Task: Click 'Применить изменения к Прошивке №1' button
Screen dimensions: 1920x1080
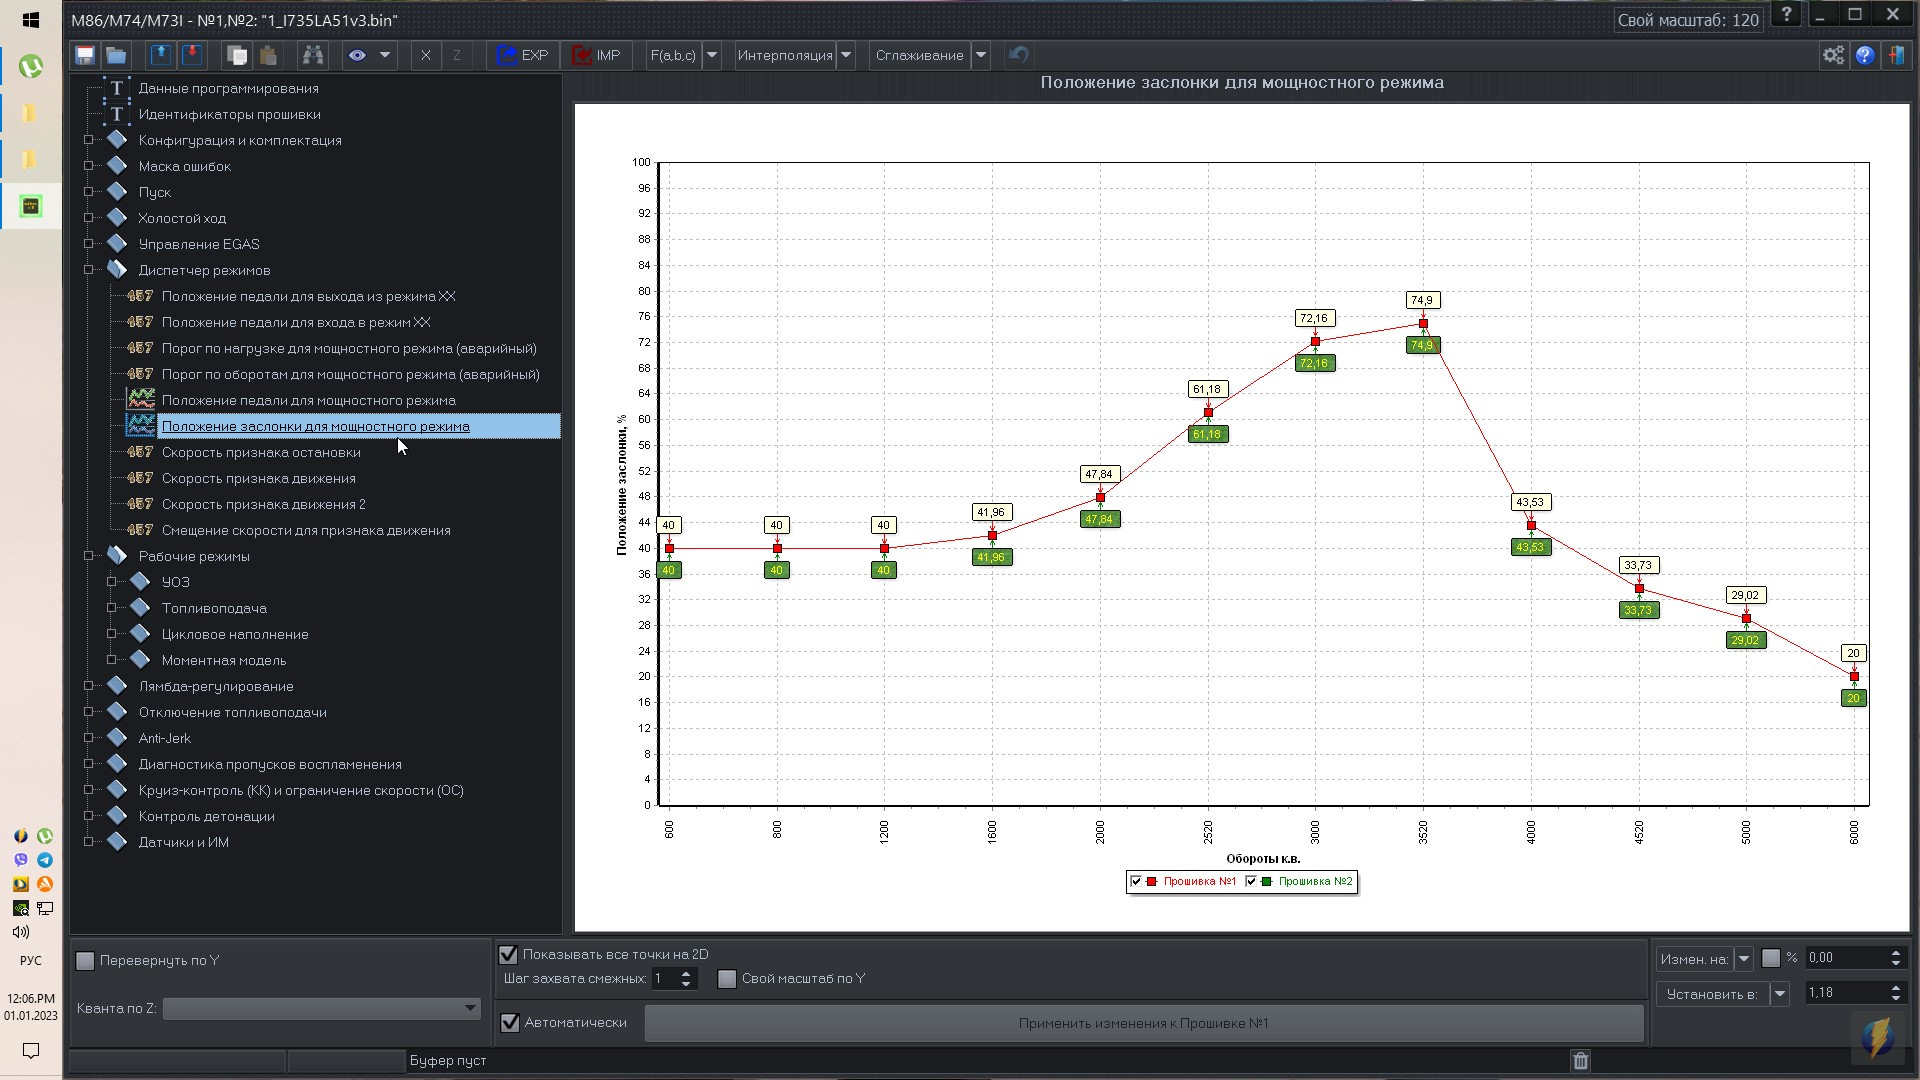Action: tap(1143, 1023)
